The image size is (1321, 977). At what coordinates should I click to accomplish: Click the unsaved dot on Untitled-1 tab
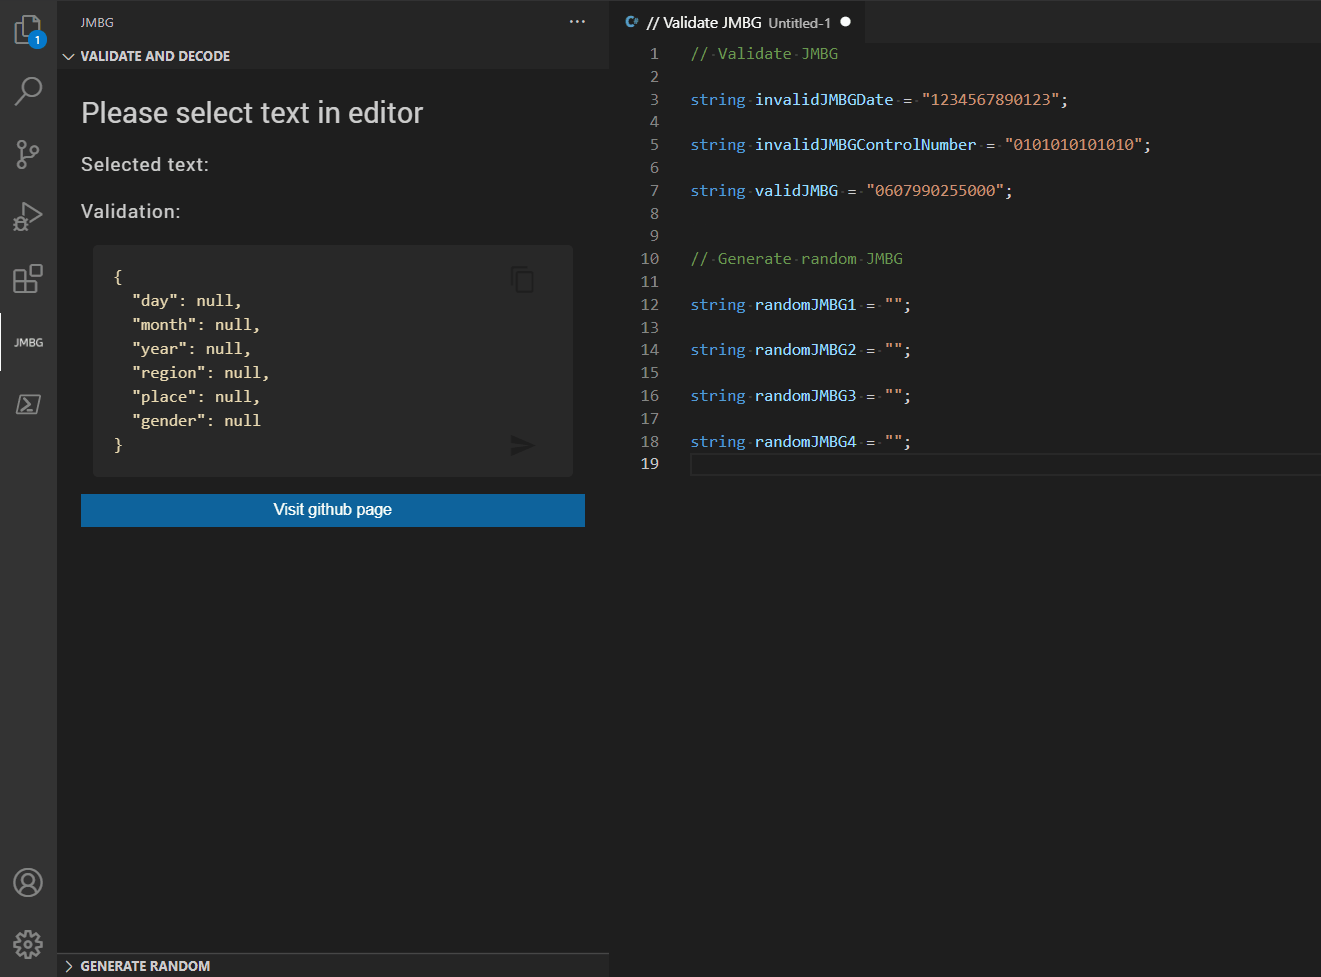(846, 22)
